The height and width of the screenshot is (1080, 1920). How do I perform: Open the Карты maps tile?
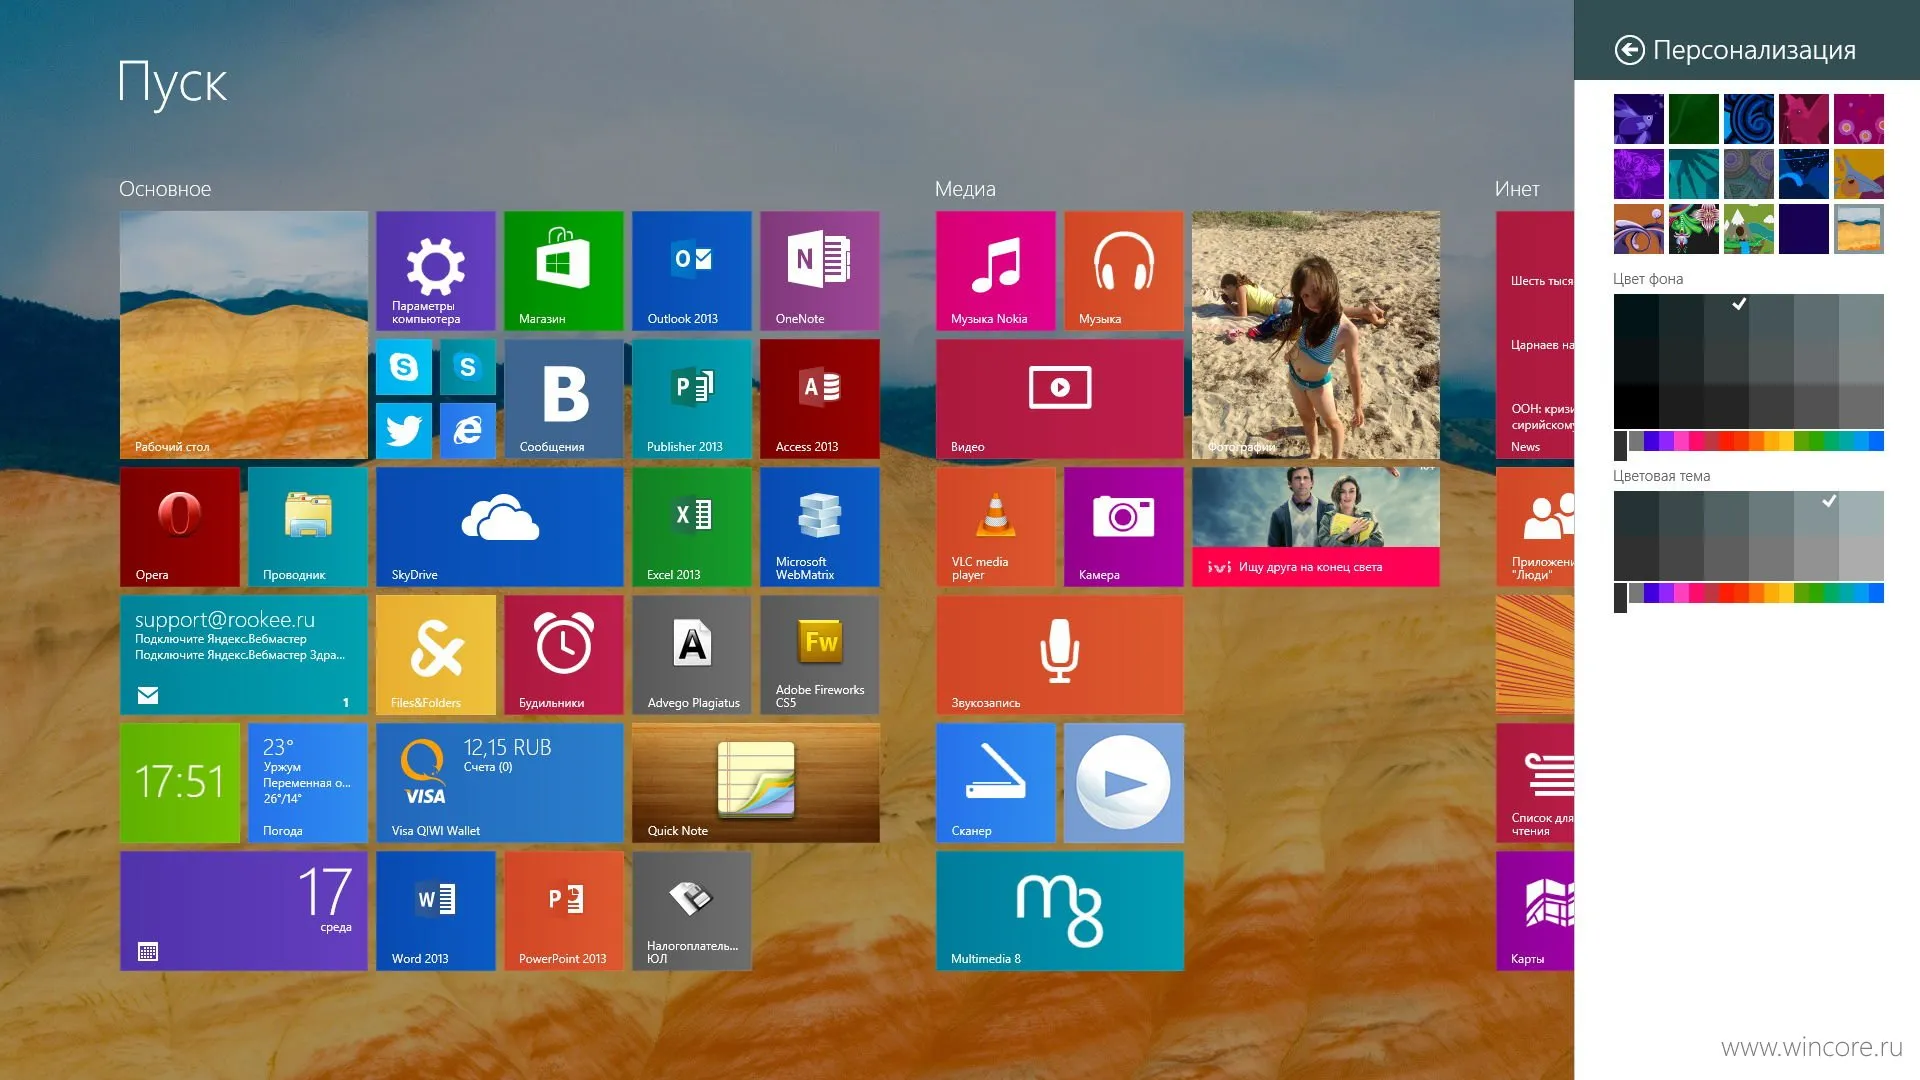tap(1535, 910)
